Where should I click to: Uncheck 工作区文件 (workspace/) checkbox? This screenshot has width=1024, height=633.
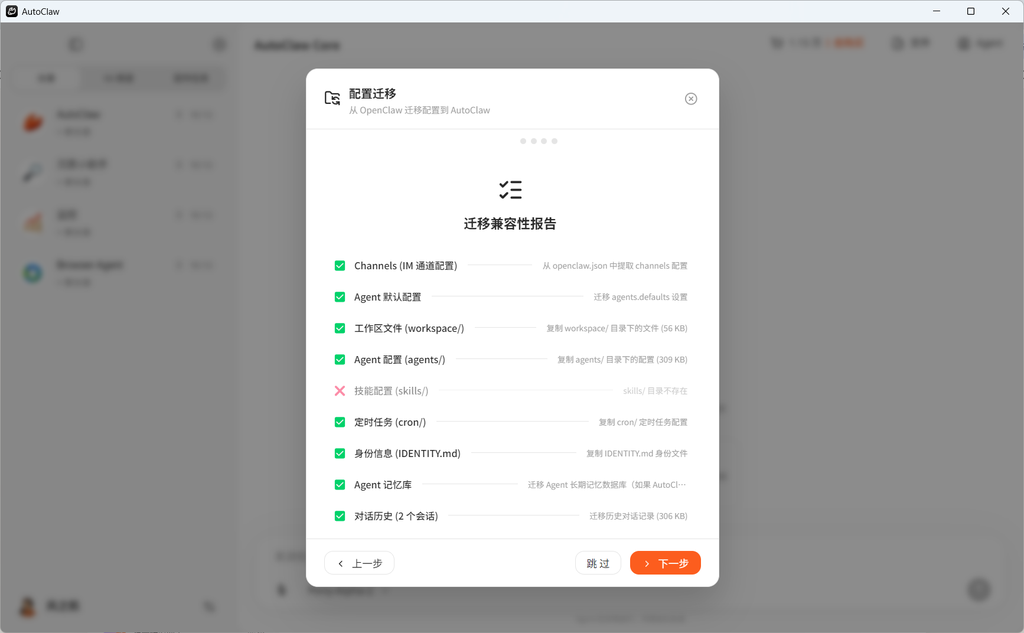click(x=340, y=329)
